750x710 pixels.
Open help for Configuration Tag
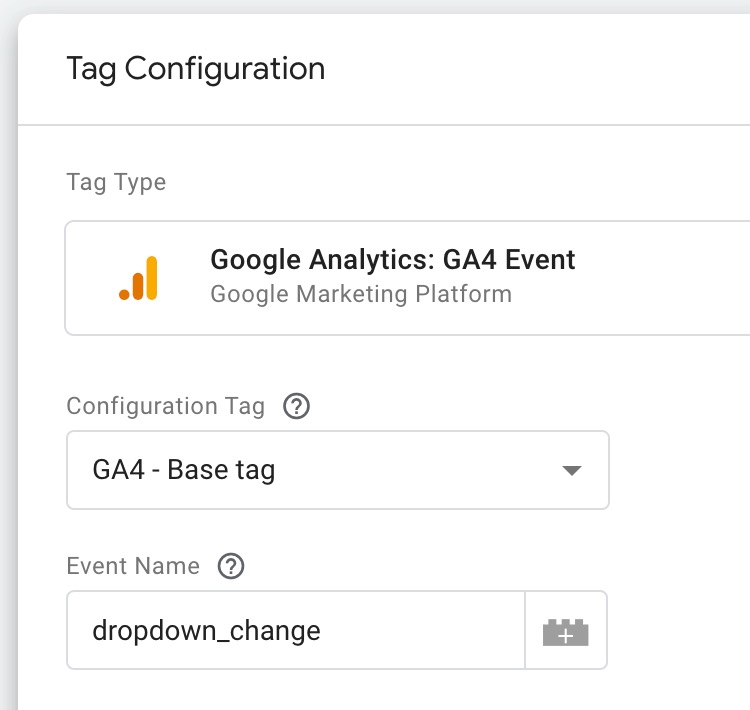(296, 406)
